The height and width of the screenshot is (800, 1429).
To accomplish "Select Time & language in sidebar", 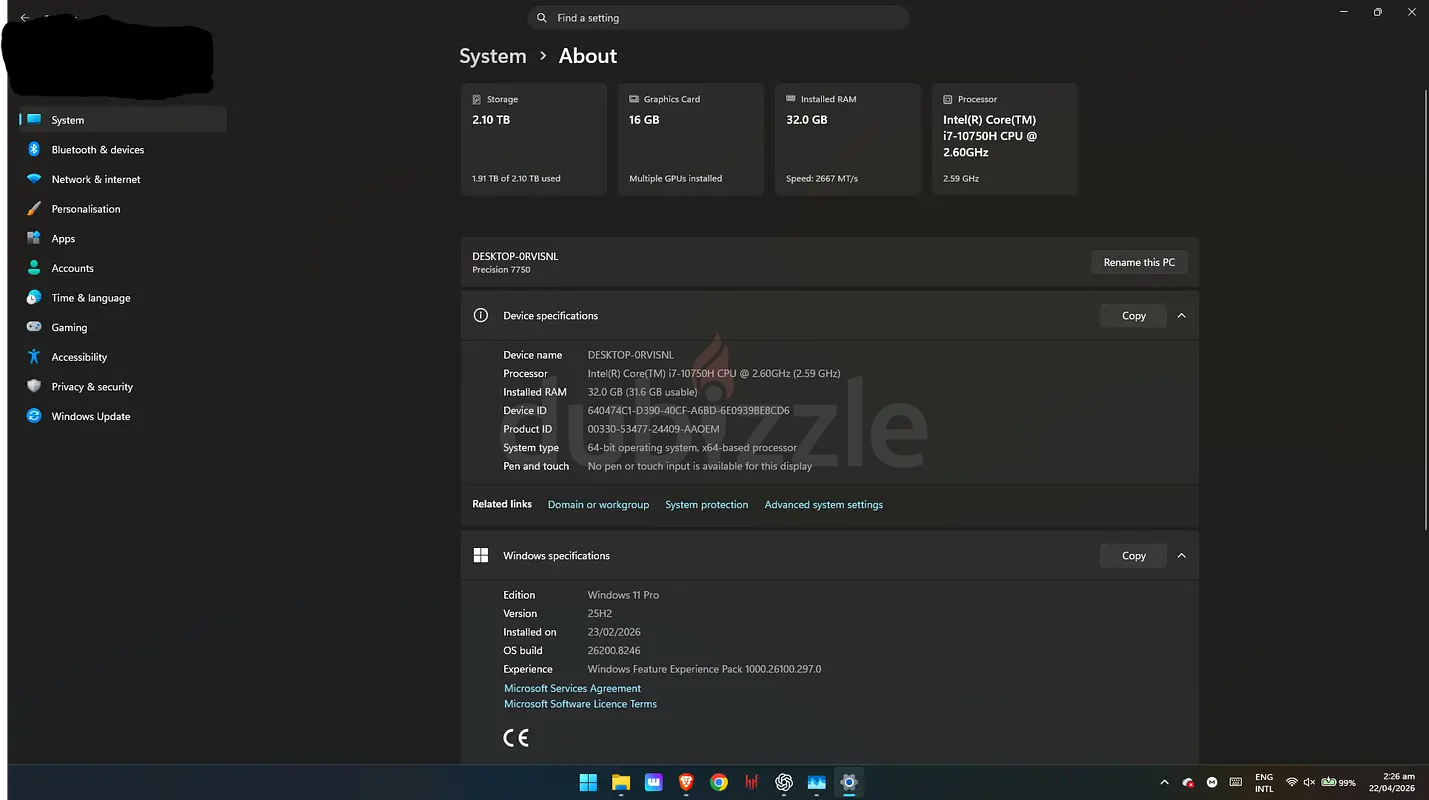I will tap(90, 298).
